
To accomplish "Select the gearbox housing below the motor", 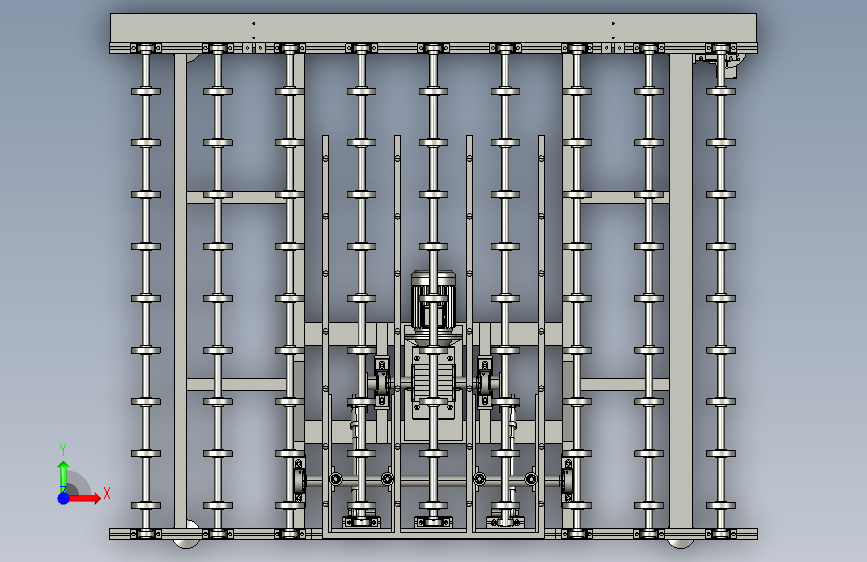I will [434, 382].
